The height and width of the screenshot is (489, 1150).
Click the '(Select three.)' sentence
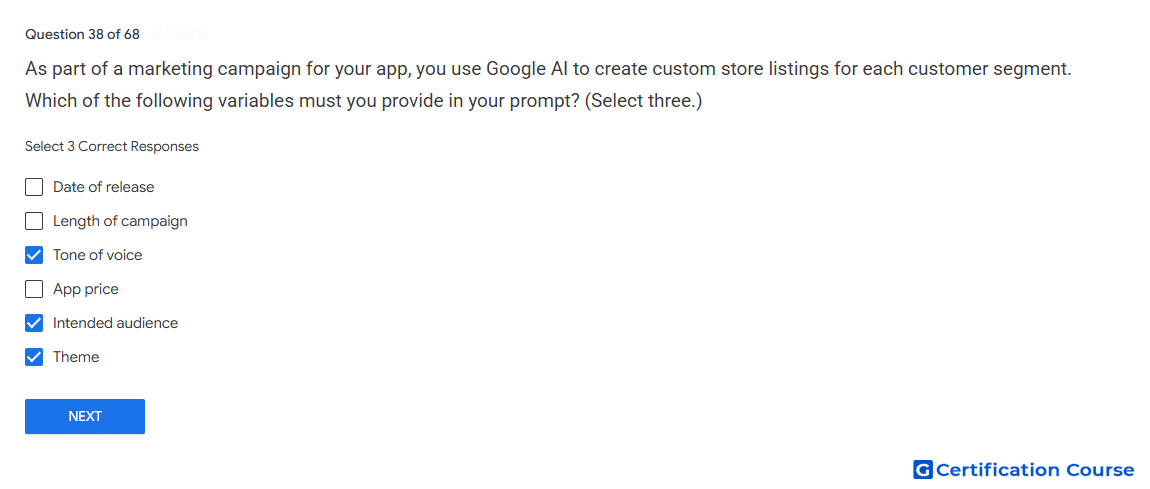click(643, 101)
